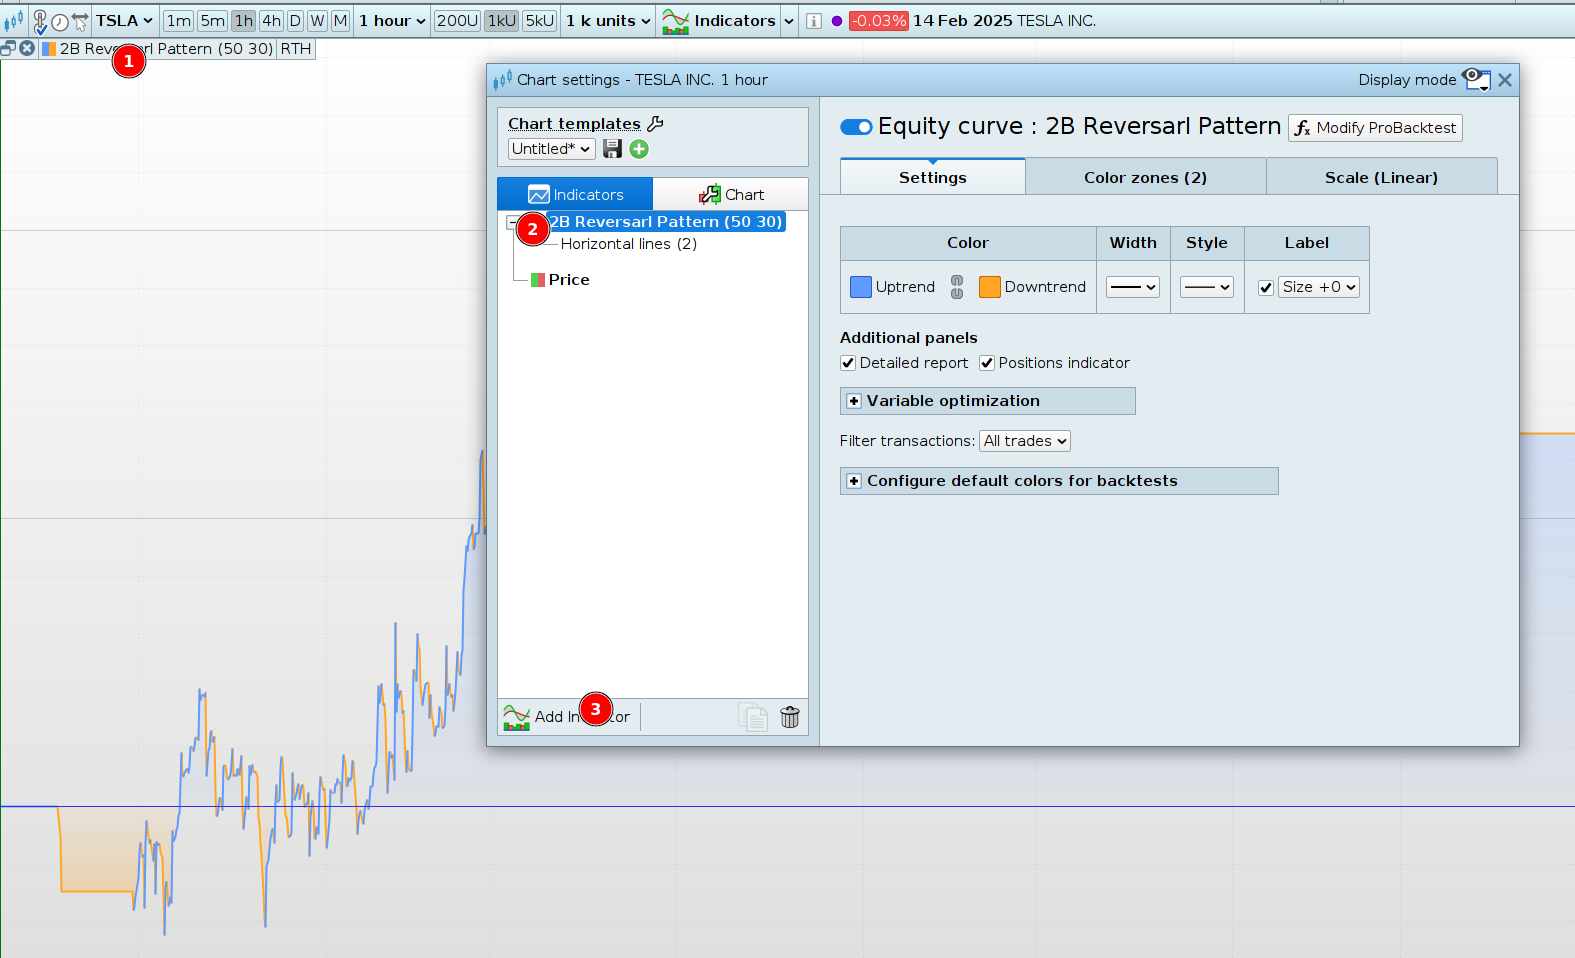
Task: Switch to the Scale (Linear) tab
Action: pos(1382,177)
